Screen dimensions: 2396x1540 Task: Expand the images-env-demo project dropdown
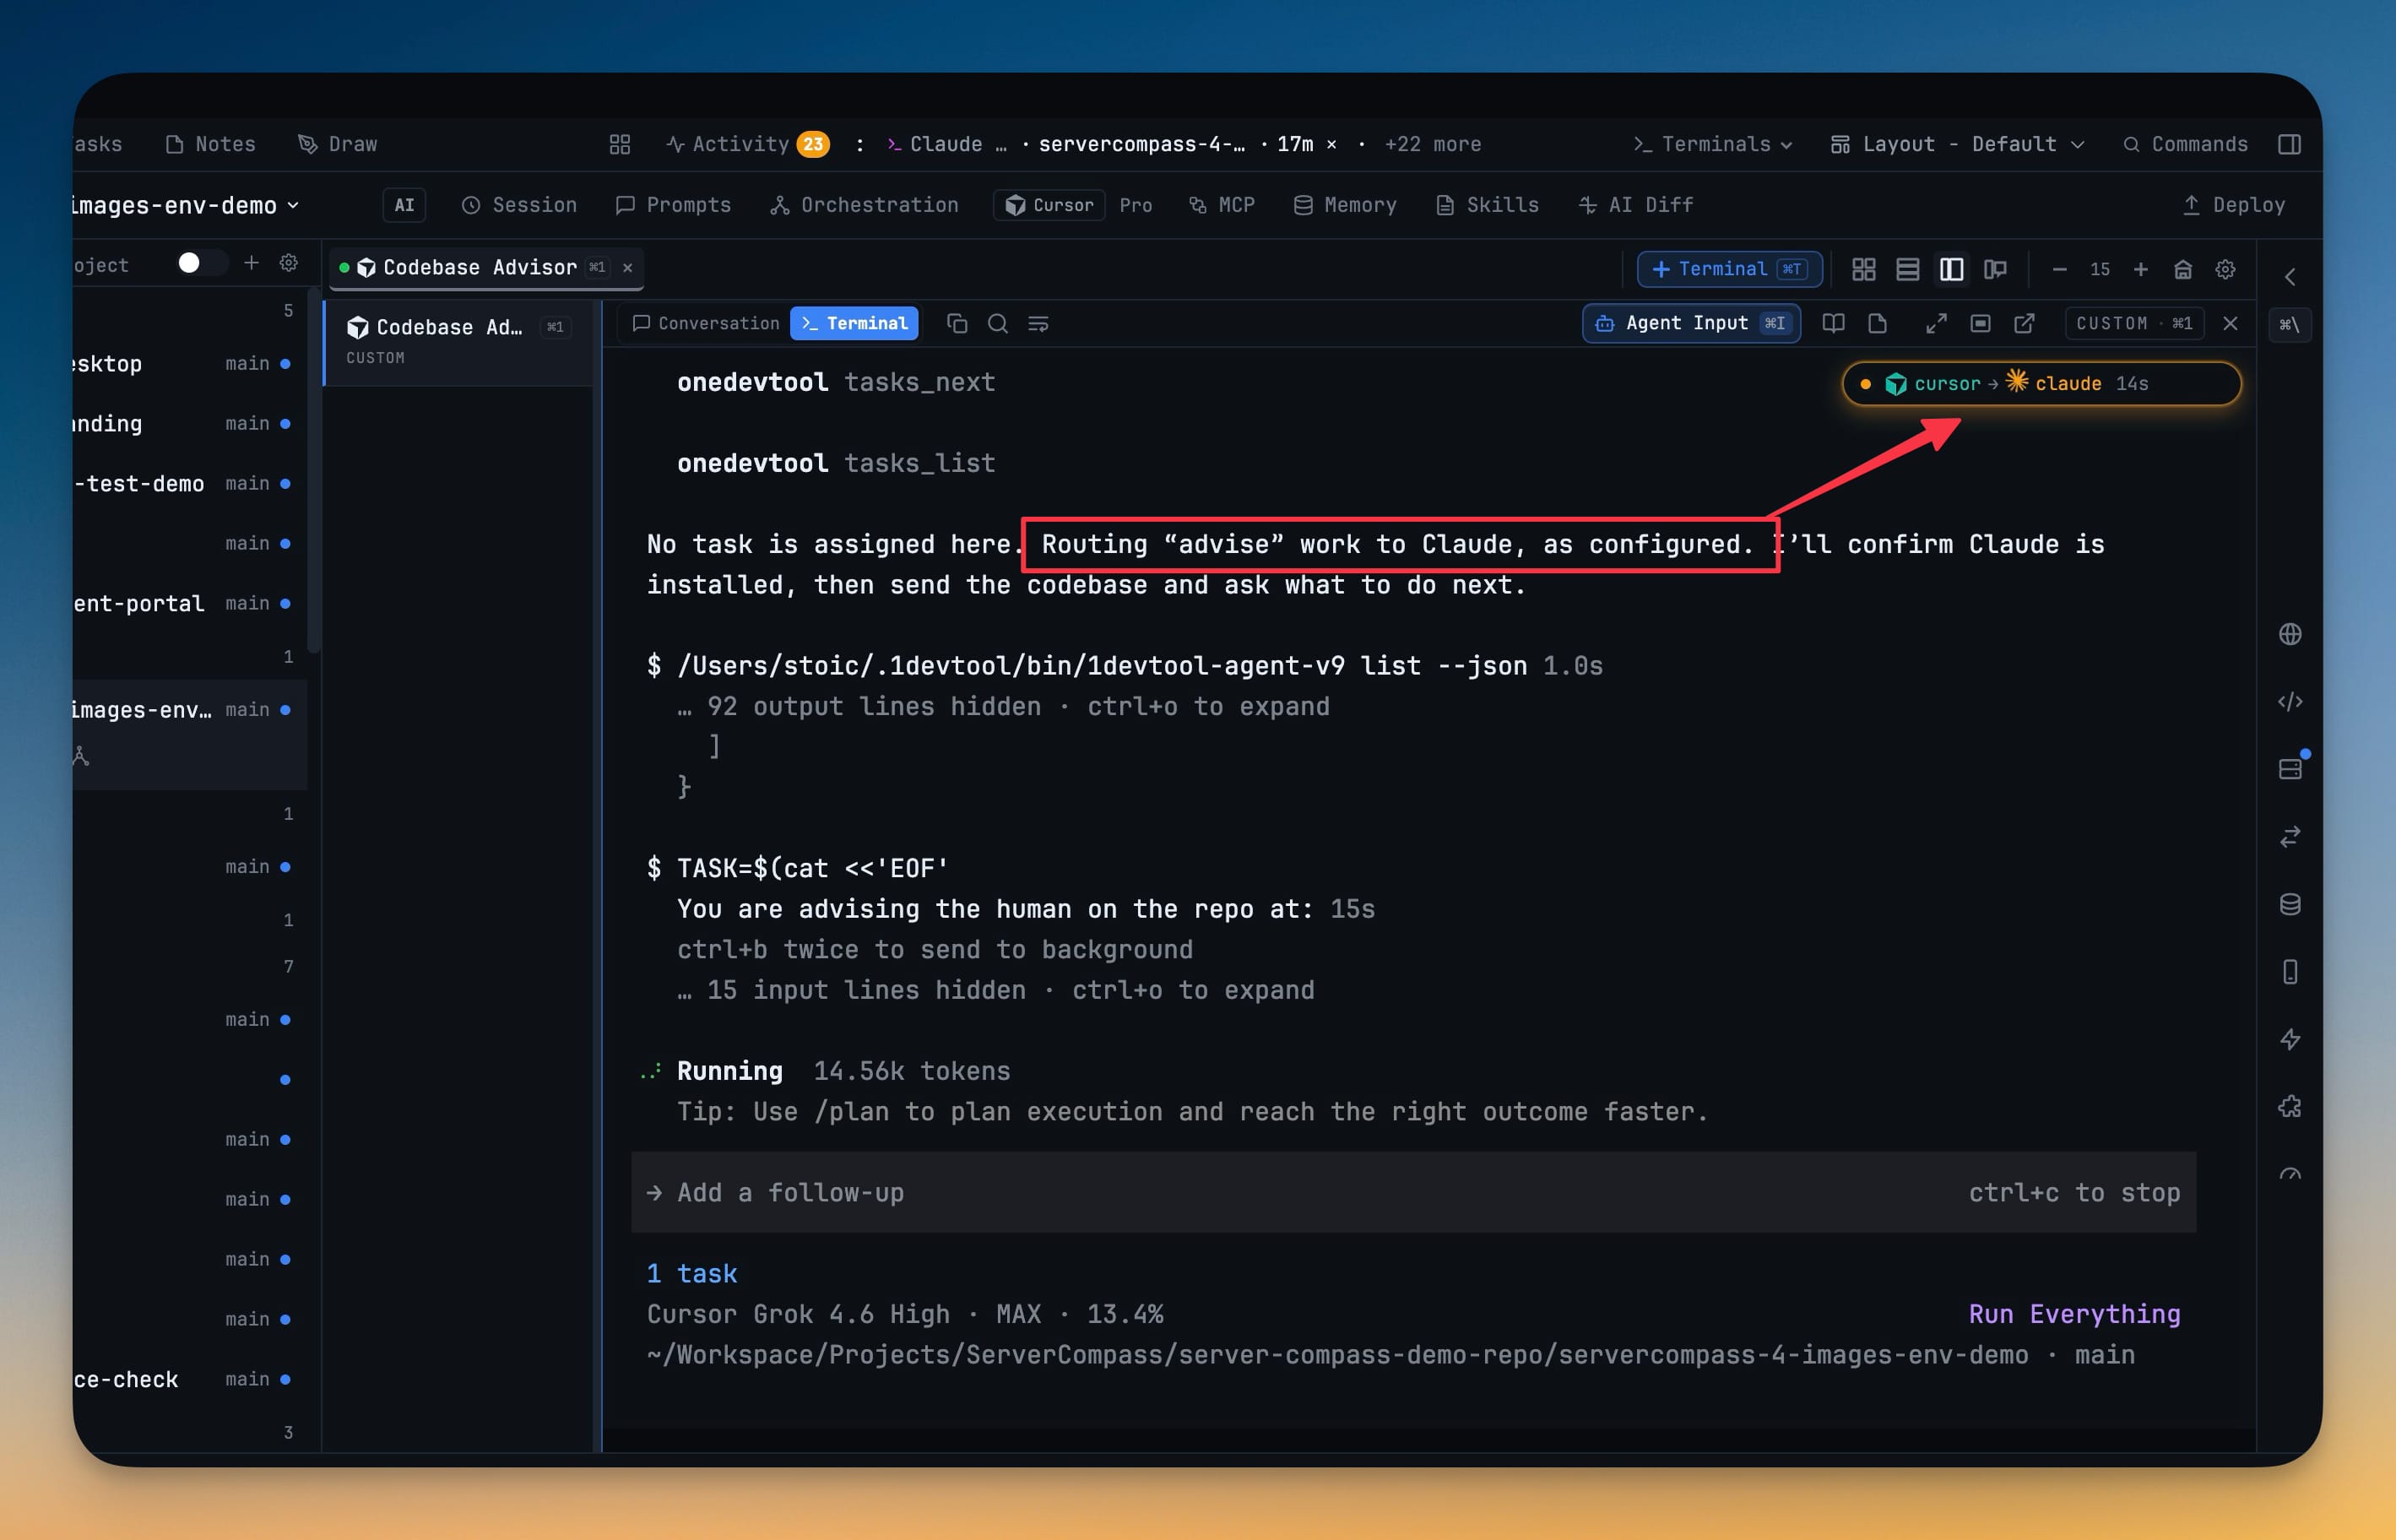coord(186,205)
